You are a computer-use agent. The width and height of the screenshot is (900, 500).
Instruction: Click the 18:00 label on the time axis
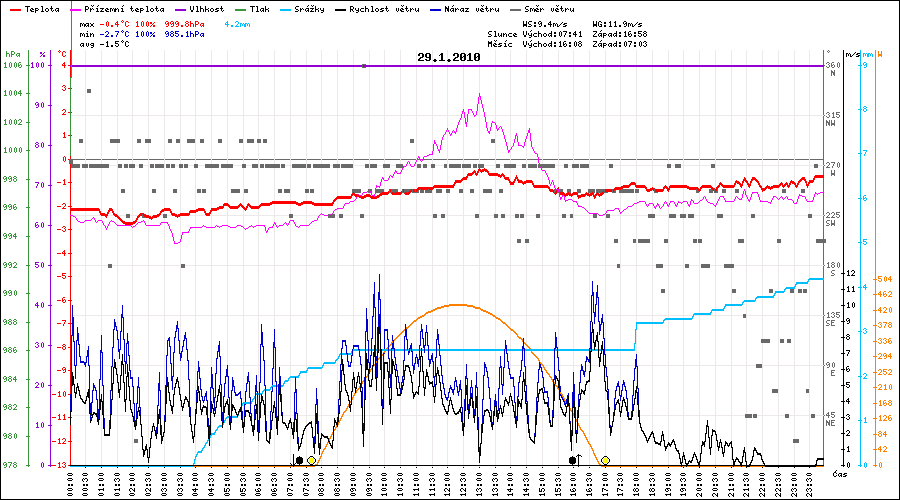click(x=637, y=483)
